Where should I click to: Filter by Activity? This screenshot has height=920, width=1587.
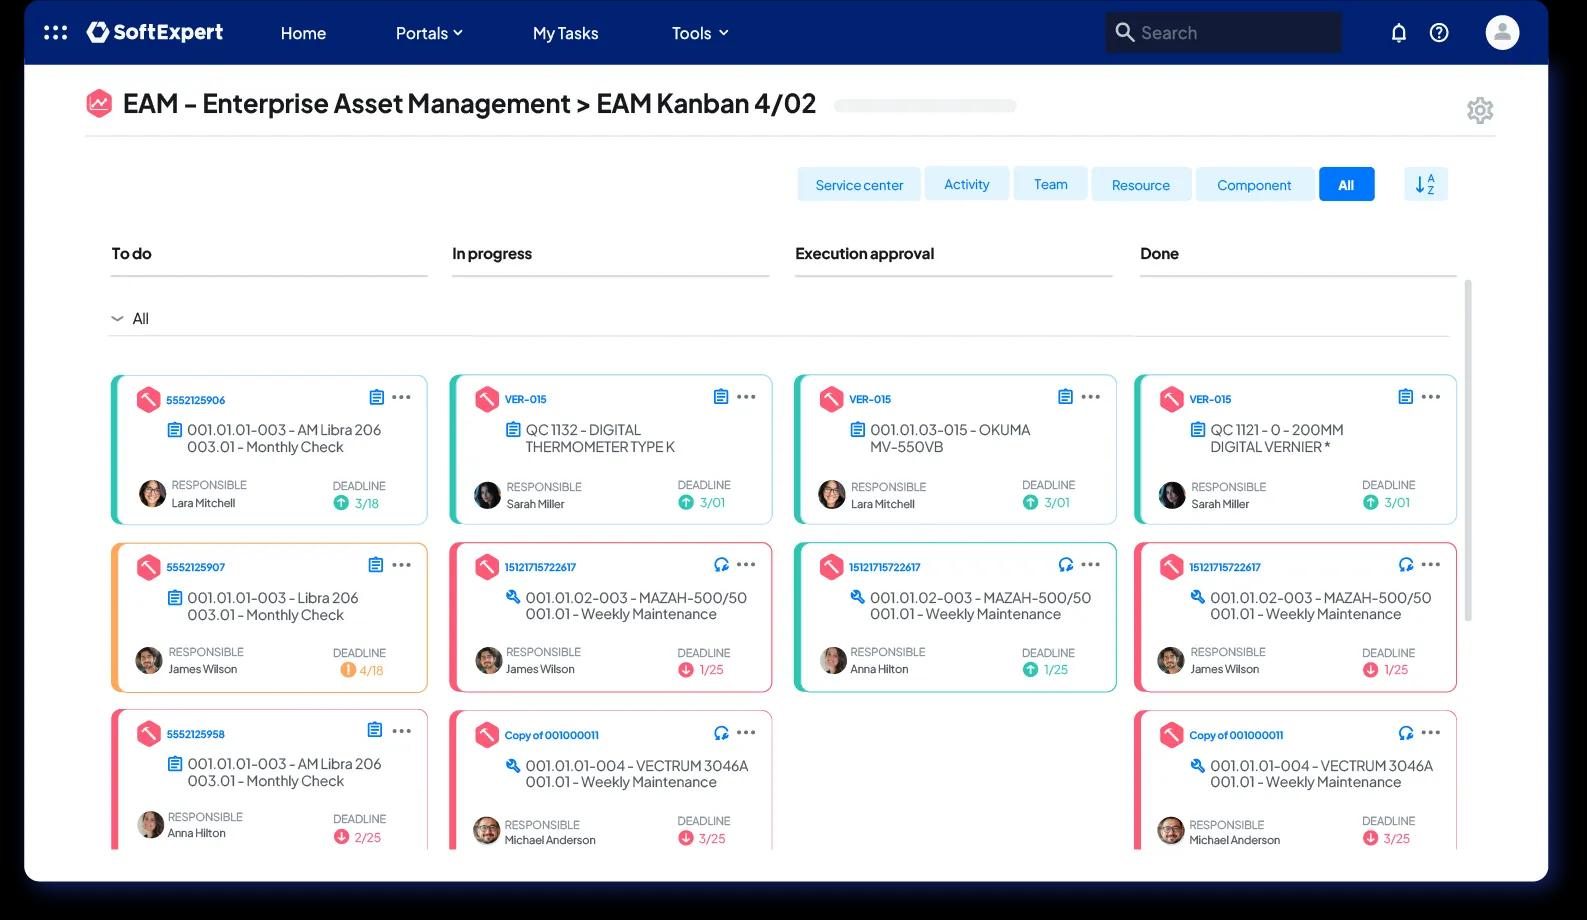pyautogui.click(x=966, y=184)
